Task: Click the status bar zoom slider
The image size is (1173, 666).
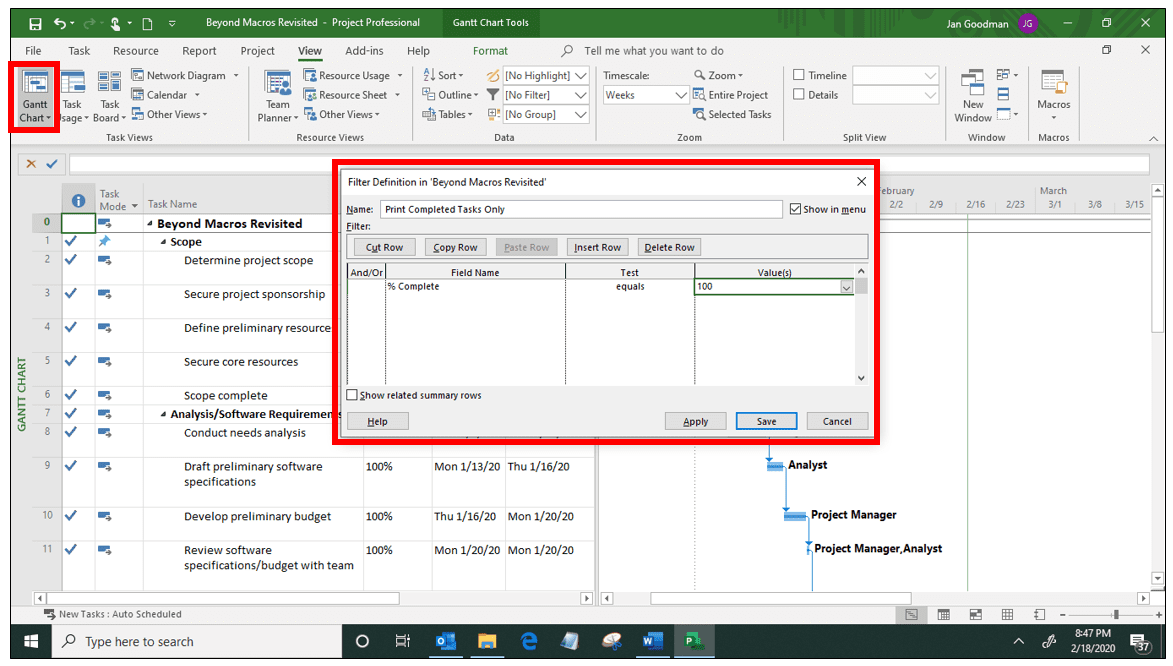Action: coord(1115,614)
